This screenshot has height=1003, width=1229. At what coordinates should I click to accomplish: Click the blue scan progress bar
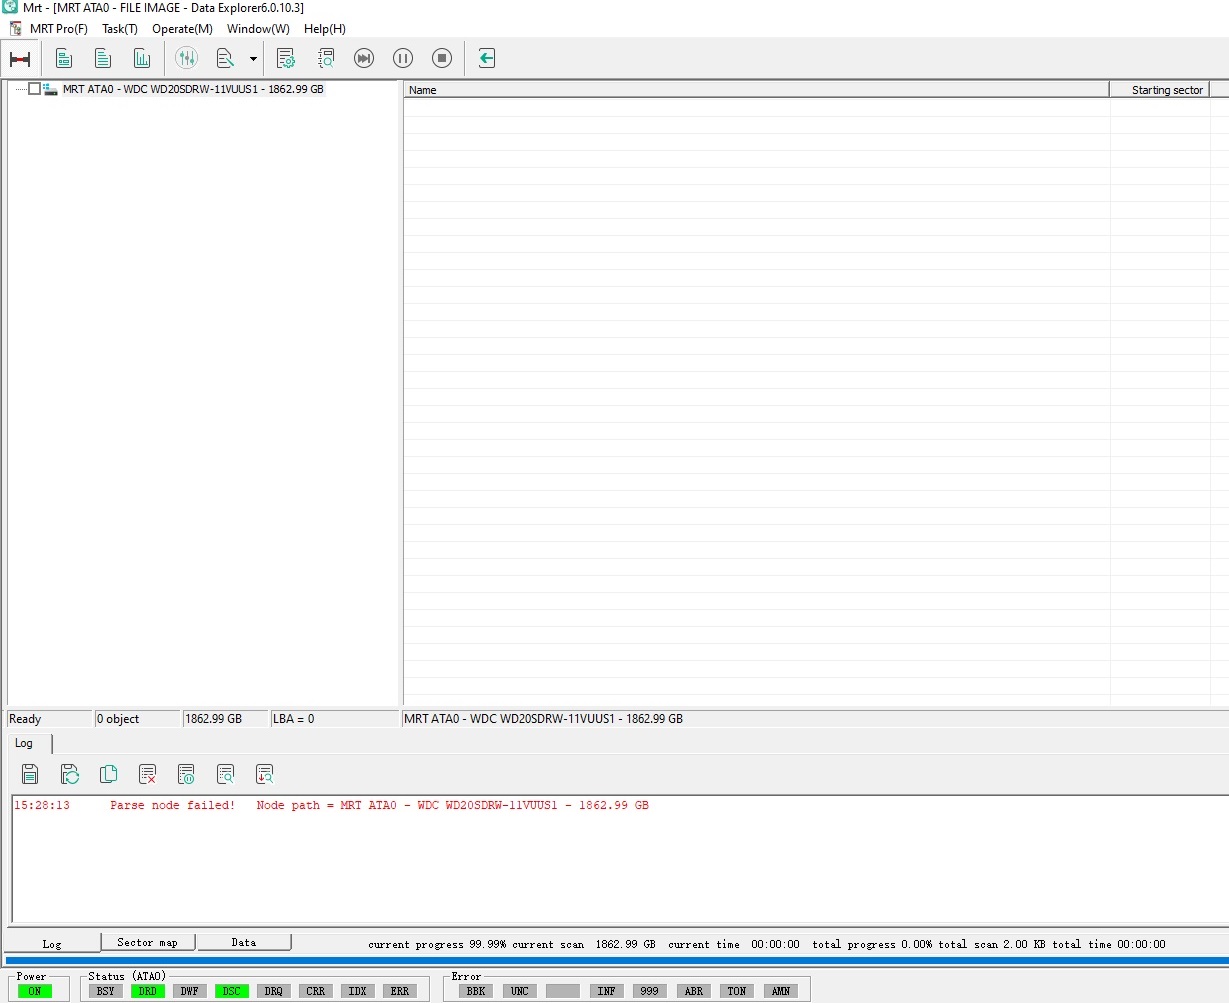pos(617,961)
